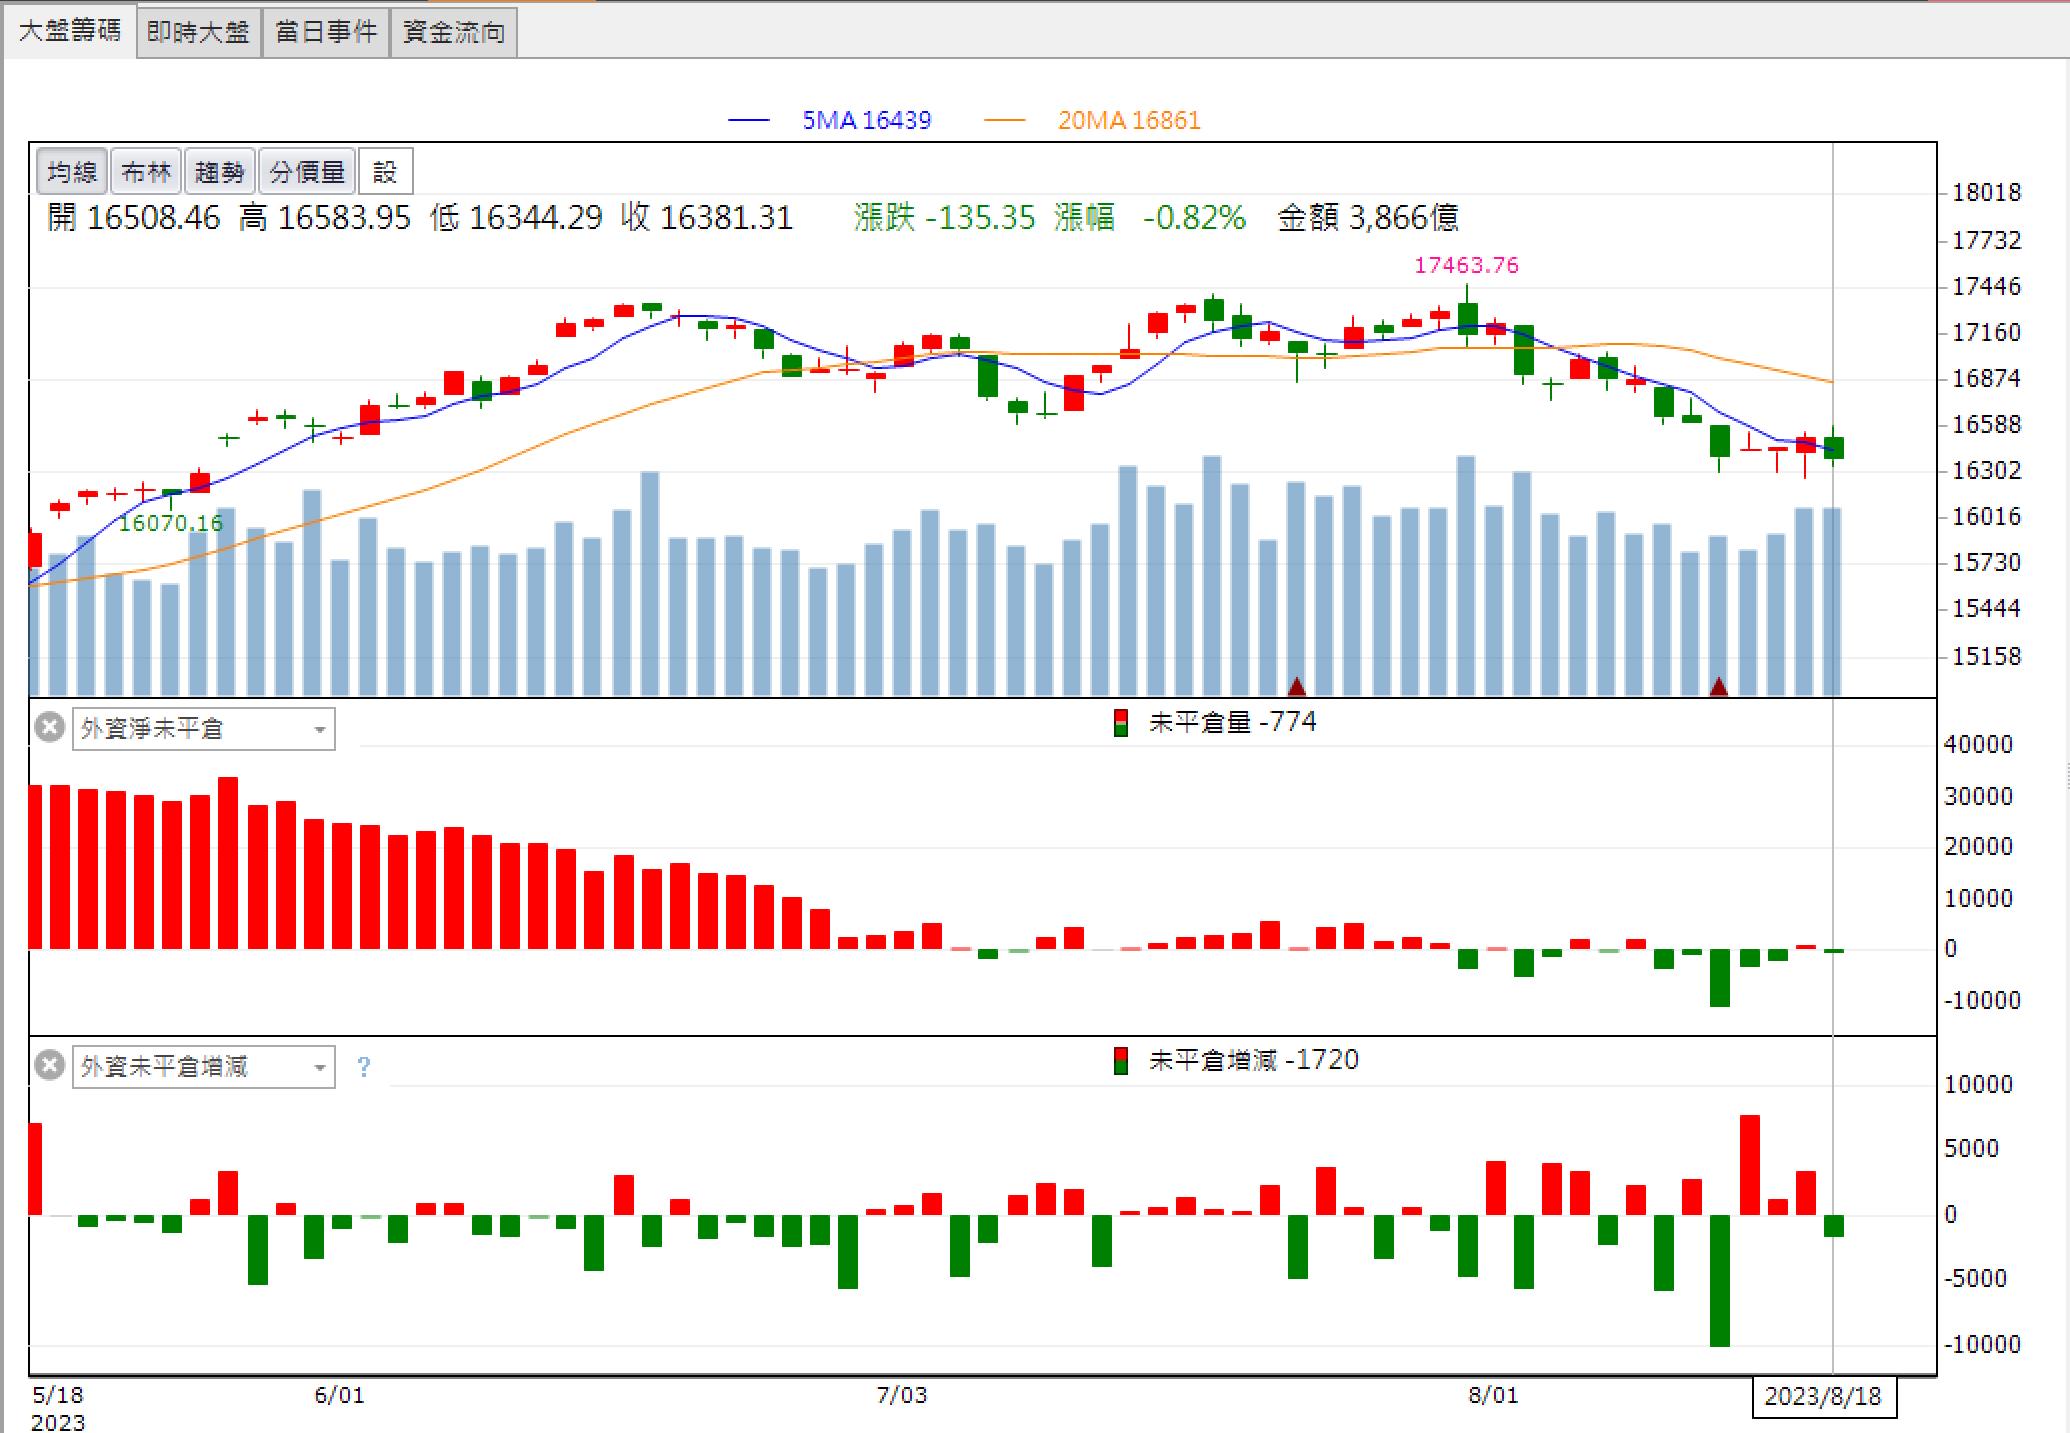Click the 8/01 date axis label
Viewport: 2070px width, 1433px height.
1494,1395
